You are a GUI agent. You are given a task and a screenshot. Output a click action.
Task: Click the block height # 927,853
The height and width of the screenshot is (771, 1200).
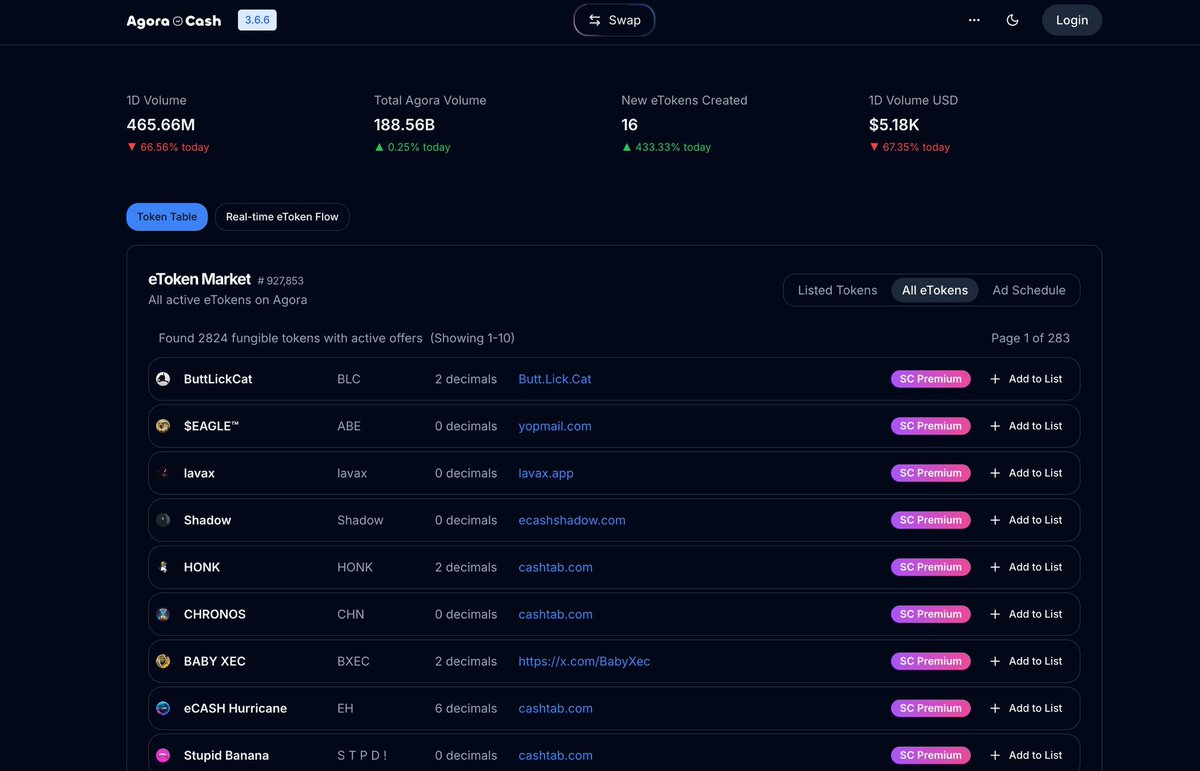(x=281, y=281)
